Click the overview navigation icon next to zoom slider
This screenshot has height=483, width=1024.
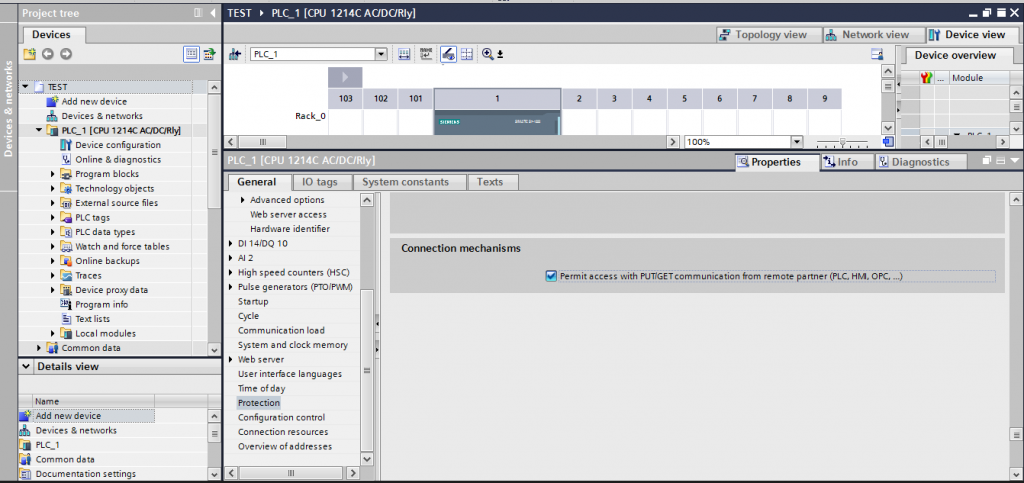tap(888, 142)
